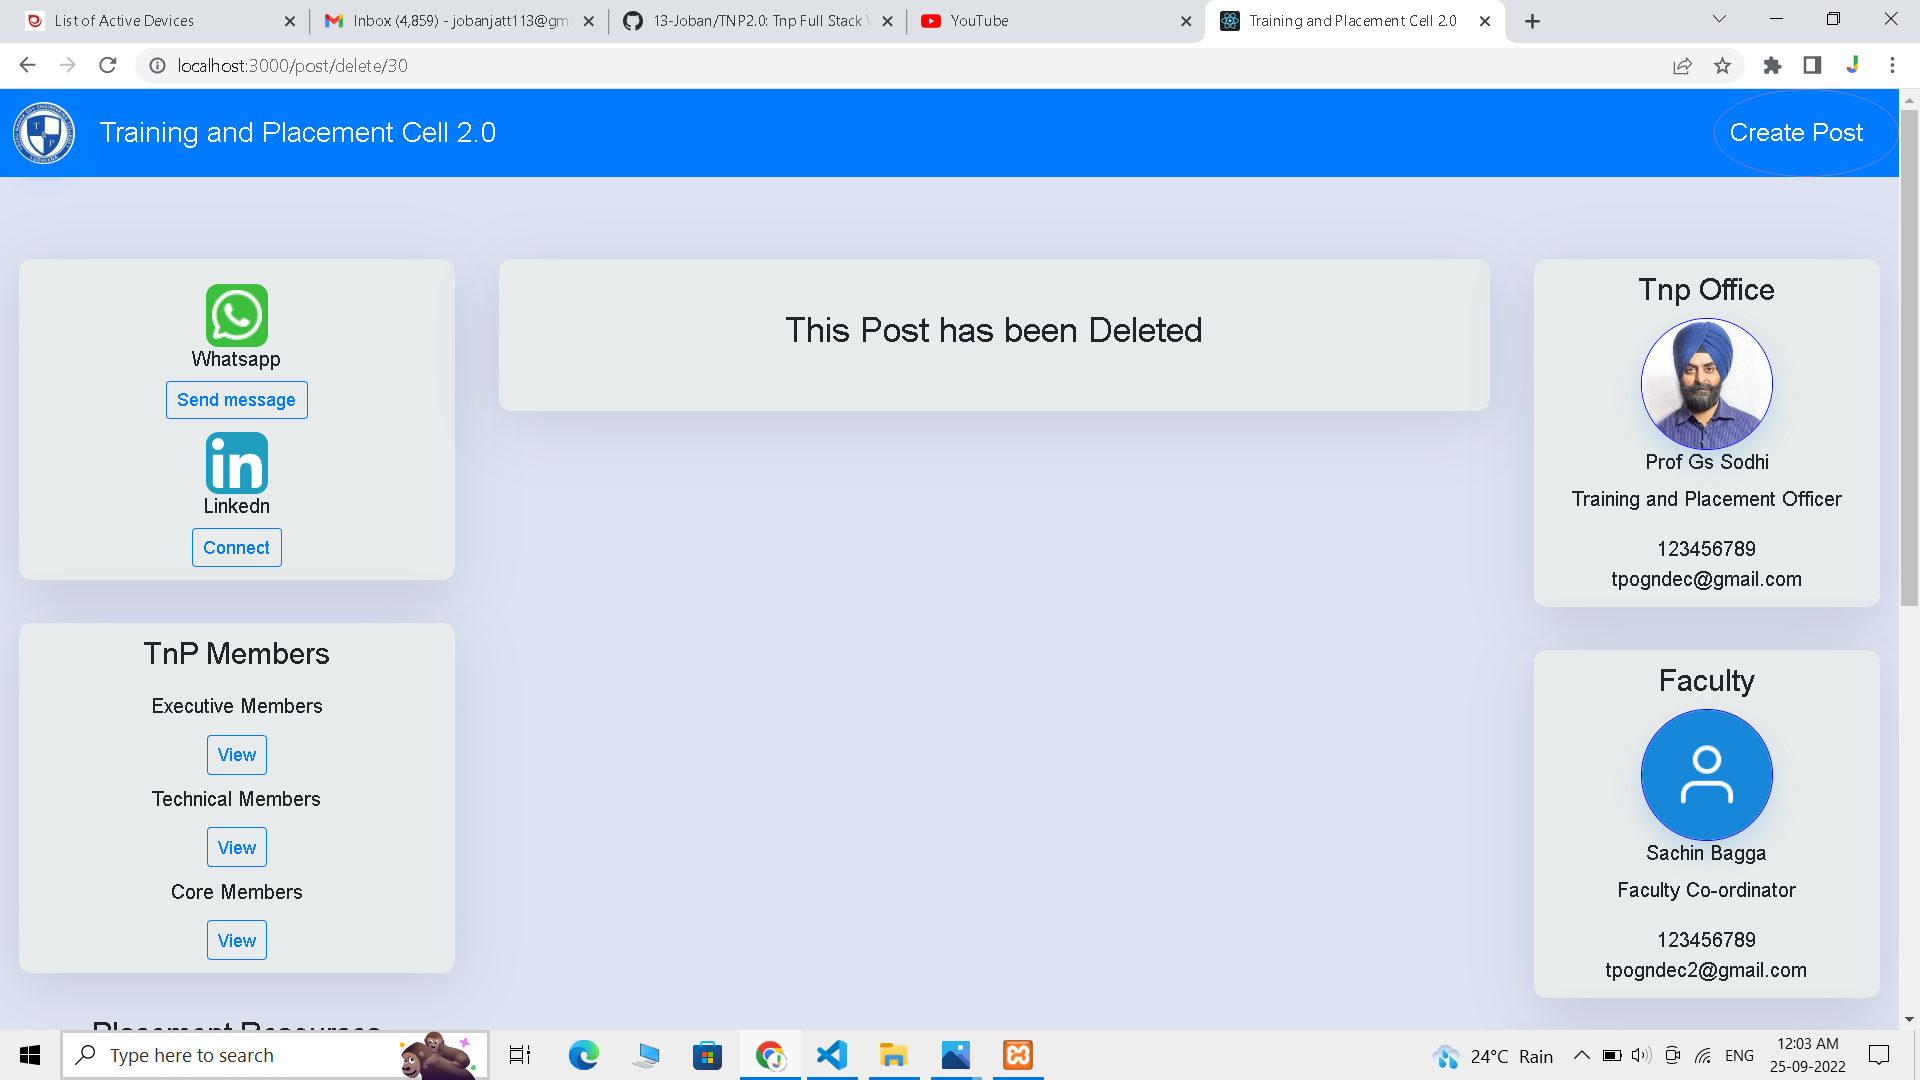The image size is (1920, 1080).
Task: Click Prof Gs Sodhi's profile photo
Action: (1706, 384)
